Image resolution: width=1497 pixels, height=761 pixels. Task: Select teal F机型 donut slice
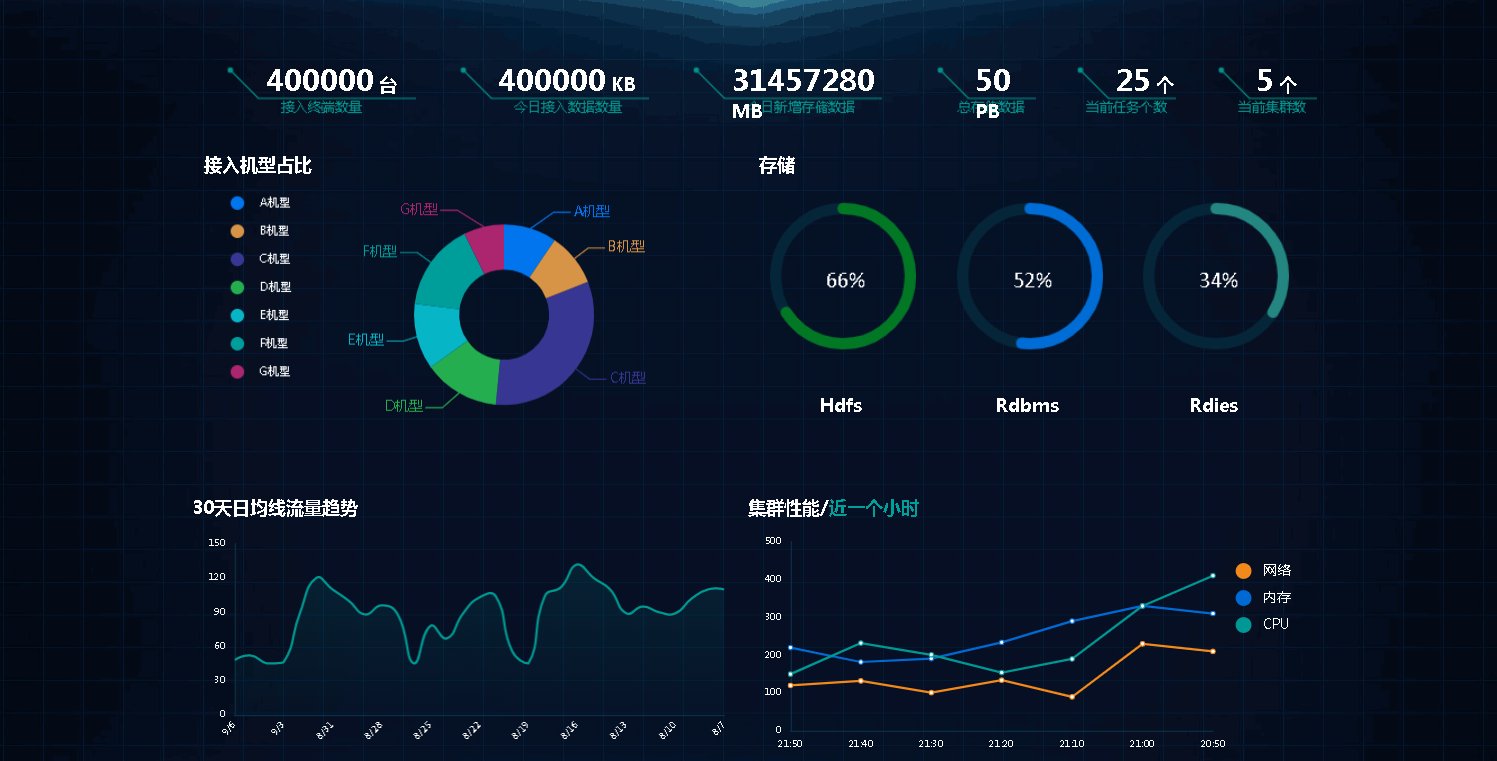443,270
